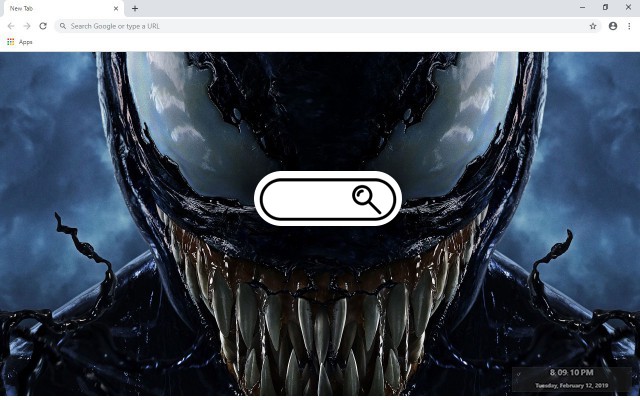Close the browser window
The height and width of the screenshot is (400, 640).
click(x=628, y=7)
